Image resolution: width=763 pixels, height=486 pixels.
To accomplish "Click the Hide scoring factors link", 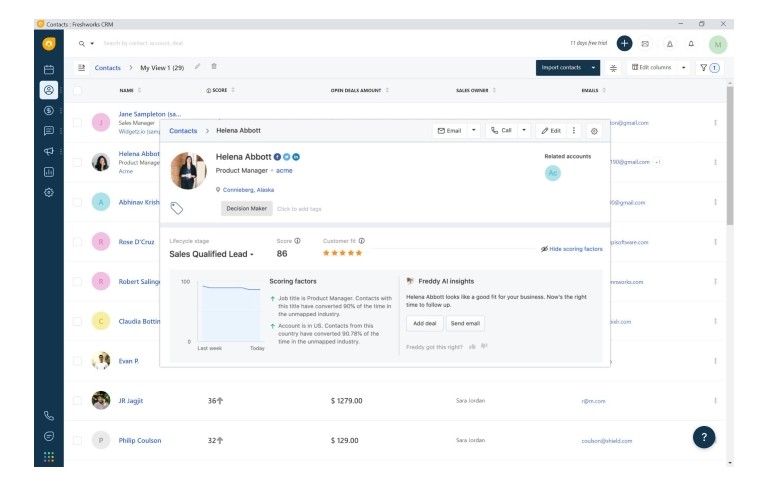I will (x=571, y=248).
